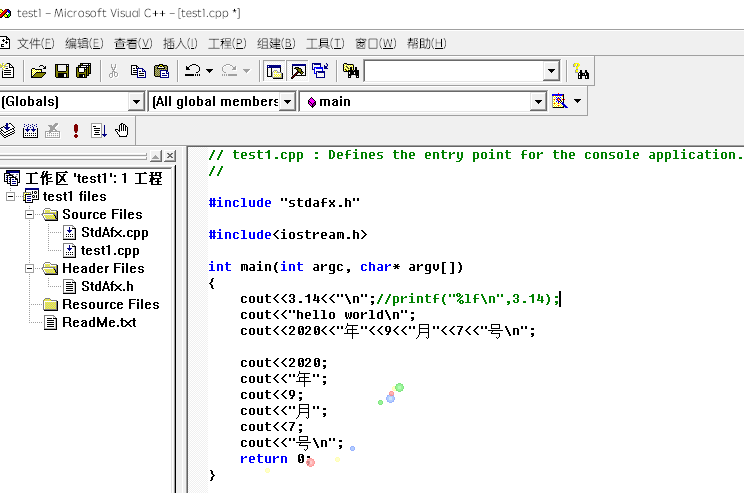Click the Search help binoculars icon
The height and width of the screenshot is (493, 744).
point(581,71)
